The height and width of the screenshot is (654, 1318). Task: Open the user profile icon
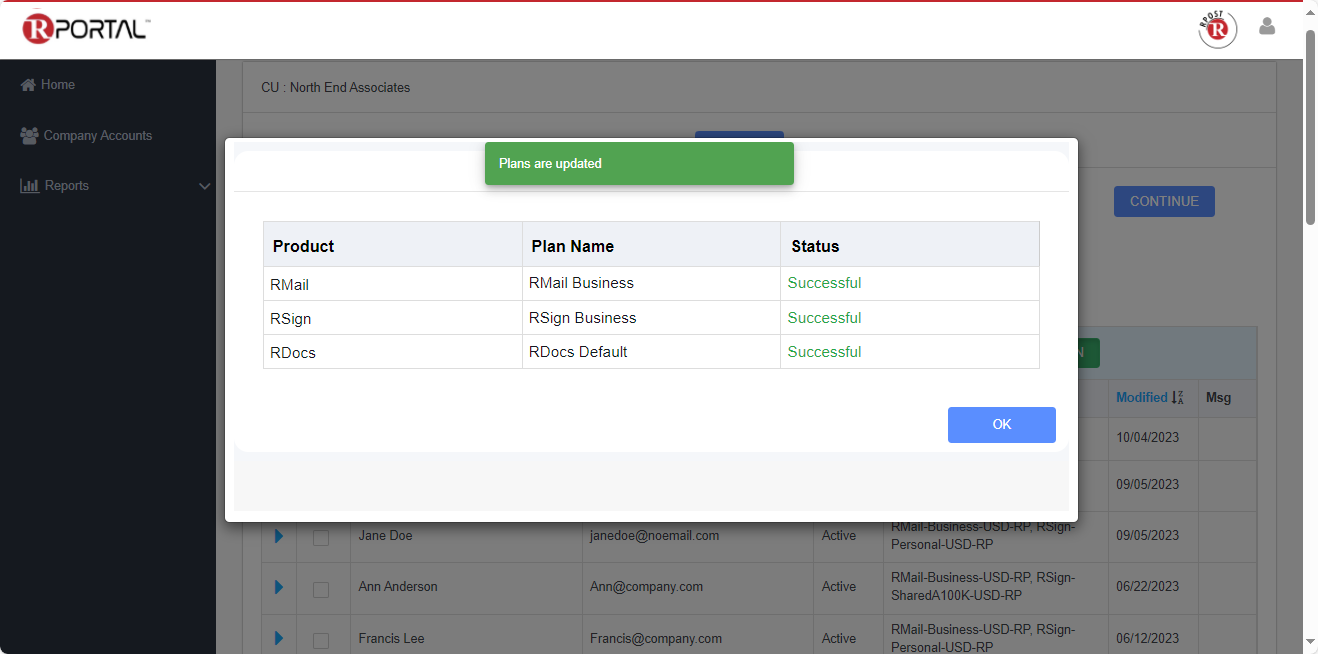(1267, 27)
